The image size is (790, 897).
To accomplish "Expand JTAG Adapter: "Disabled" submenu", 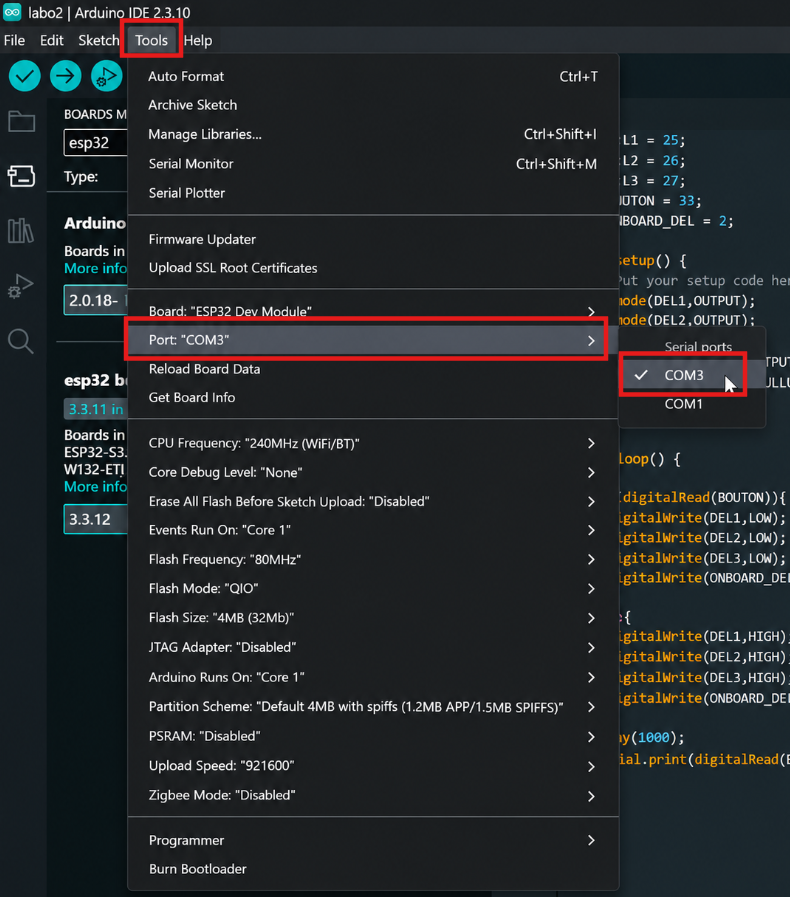I will click(x=373, y=648).
